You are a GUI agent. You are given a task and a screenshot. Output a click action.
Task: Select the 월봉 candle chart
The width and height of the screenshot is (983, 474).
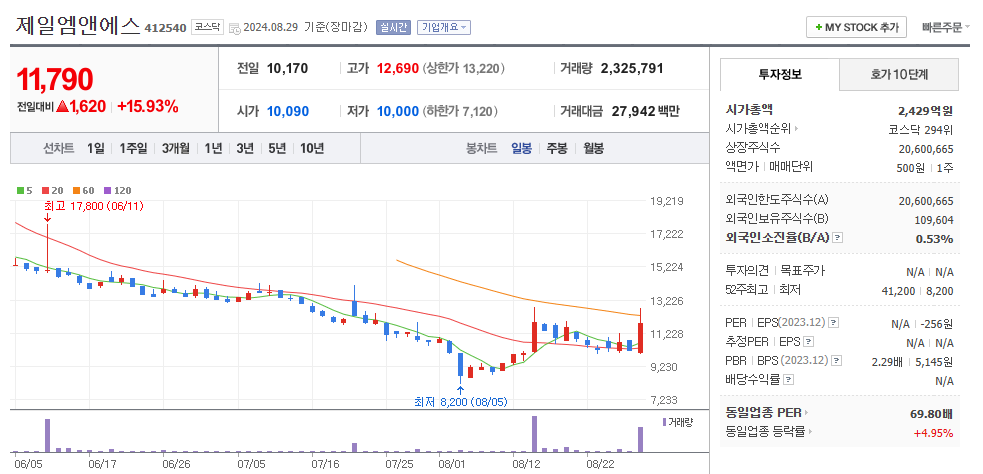(594, 149)
